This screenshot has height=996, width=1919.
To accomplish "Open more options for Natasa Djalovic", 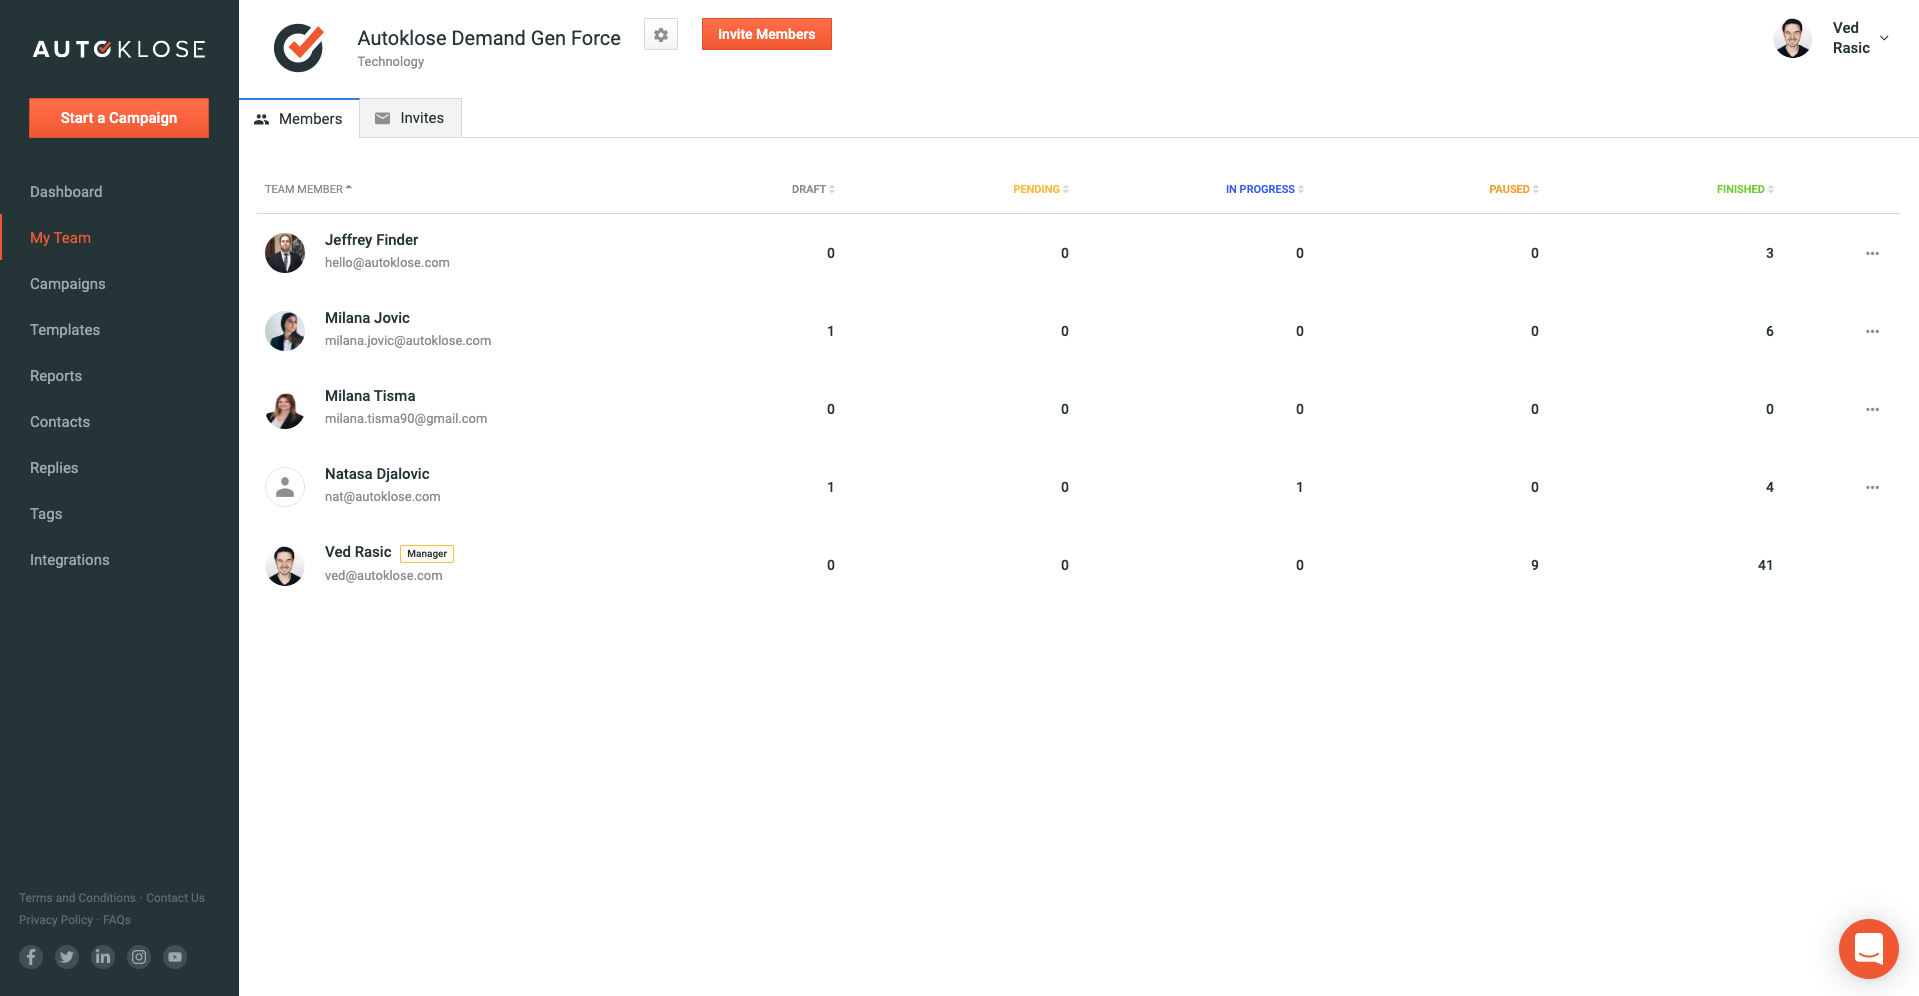I will tap(1872, 487).
